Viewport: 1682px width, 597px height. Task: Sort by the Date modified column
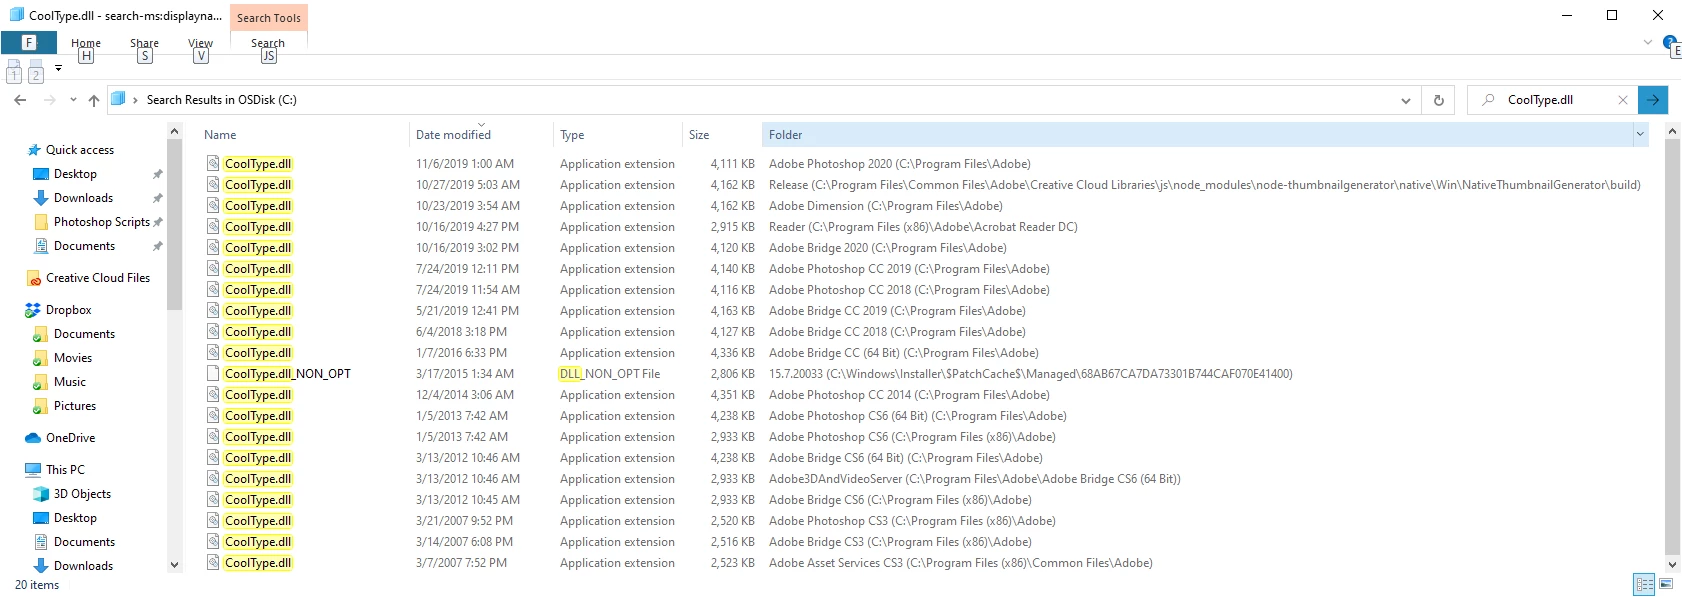[x=453, y=135]
